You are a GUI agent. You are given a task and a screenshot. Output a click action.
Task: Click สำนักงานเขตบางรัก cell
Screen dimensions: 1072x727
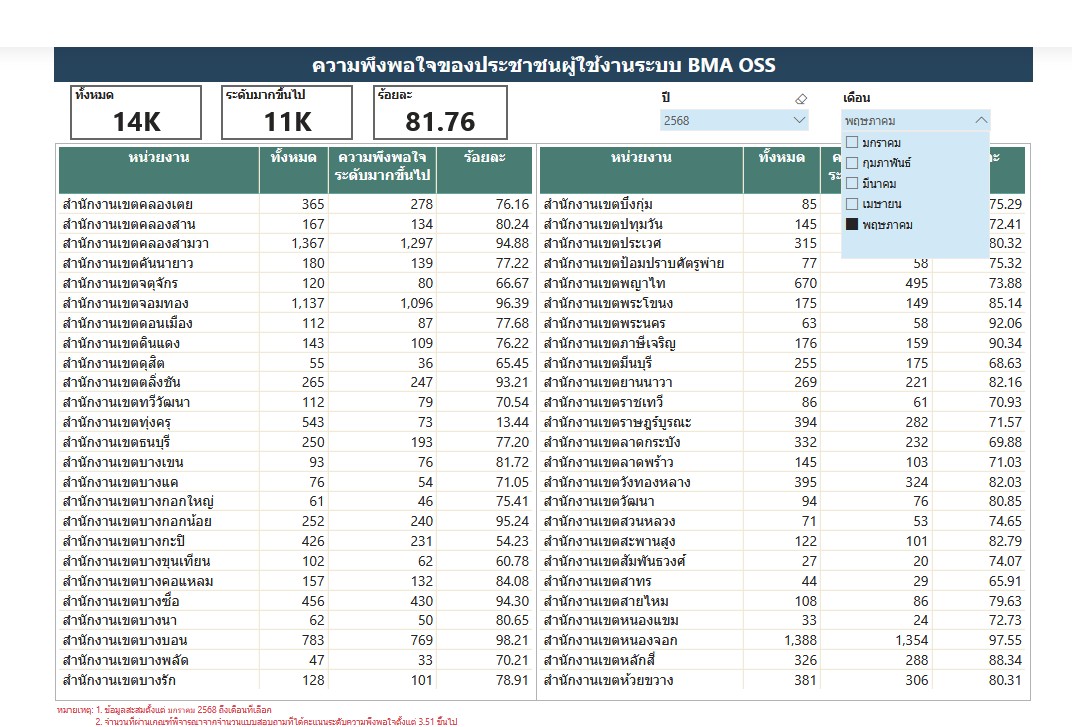[119, 680]
